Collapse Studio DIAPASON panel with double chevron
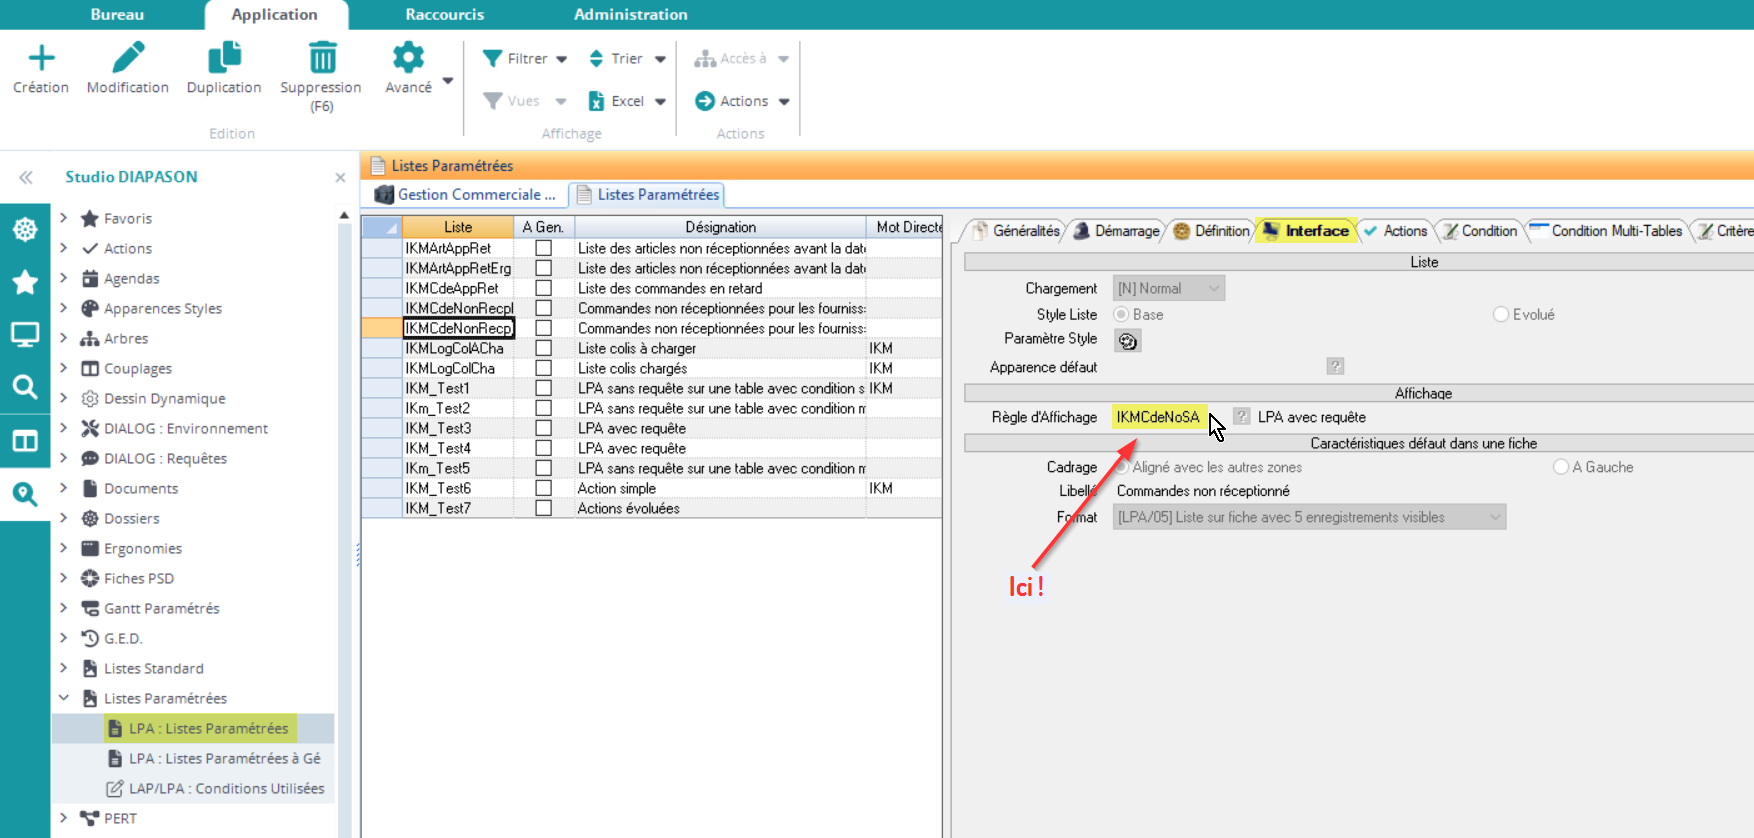 (x=26, y=177)
